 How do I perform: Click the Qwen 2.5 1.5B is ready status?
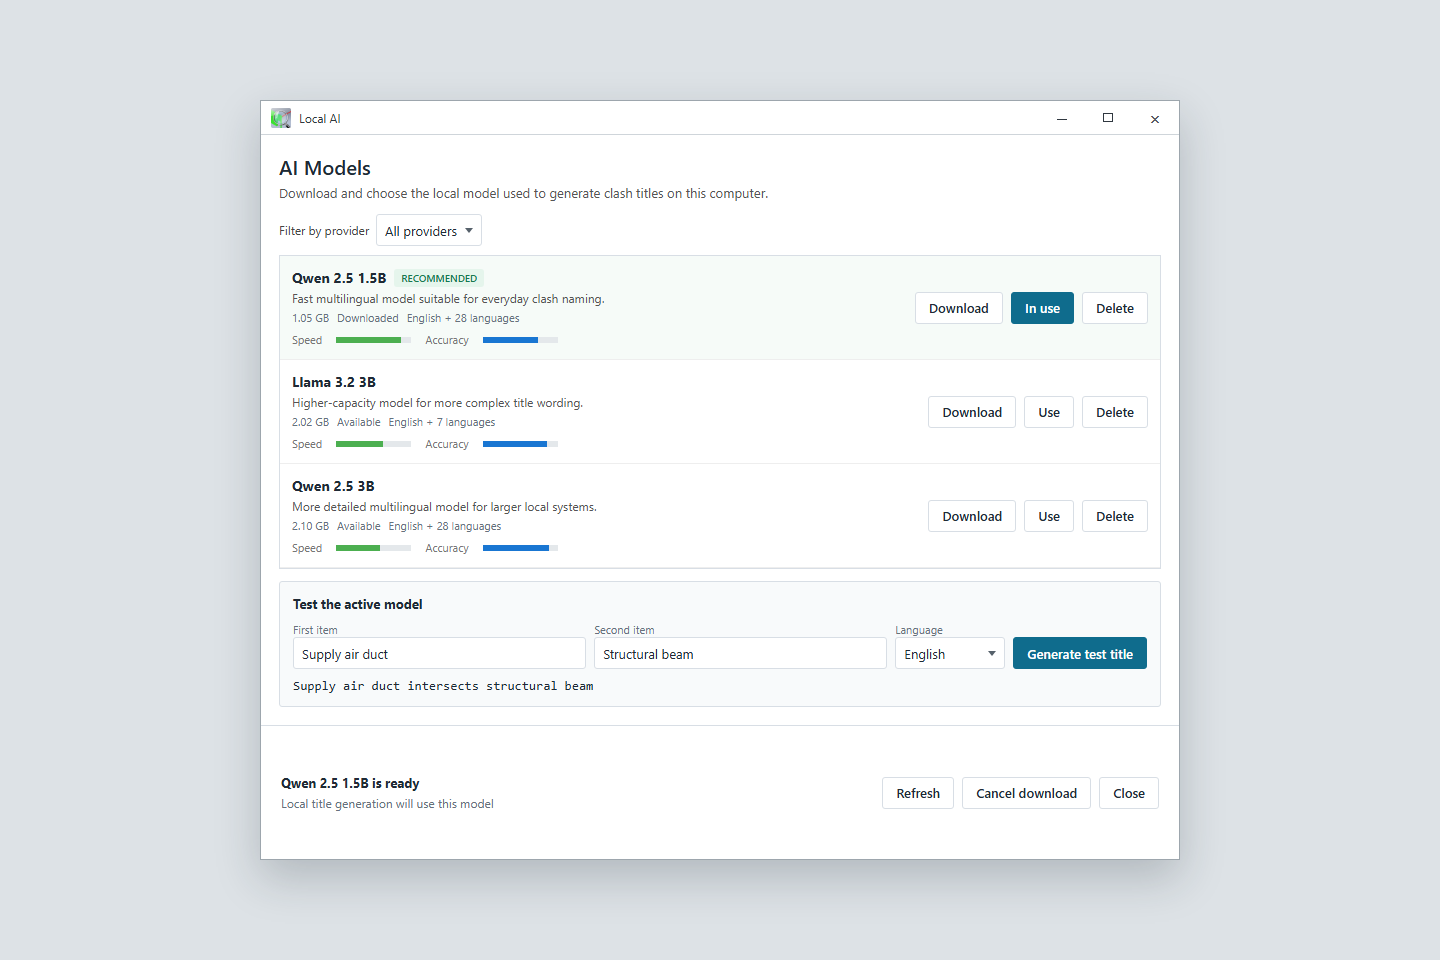click(350, 783)
